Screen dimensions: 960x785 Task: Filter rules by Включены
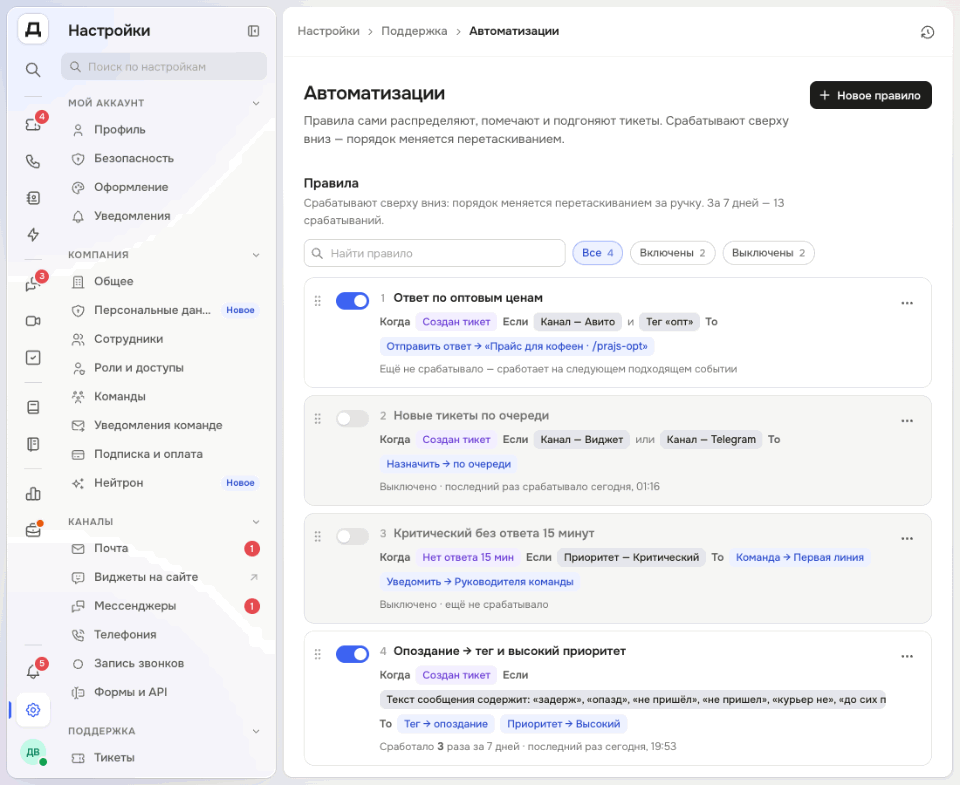click(672, 253)
